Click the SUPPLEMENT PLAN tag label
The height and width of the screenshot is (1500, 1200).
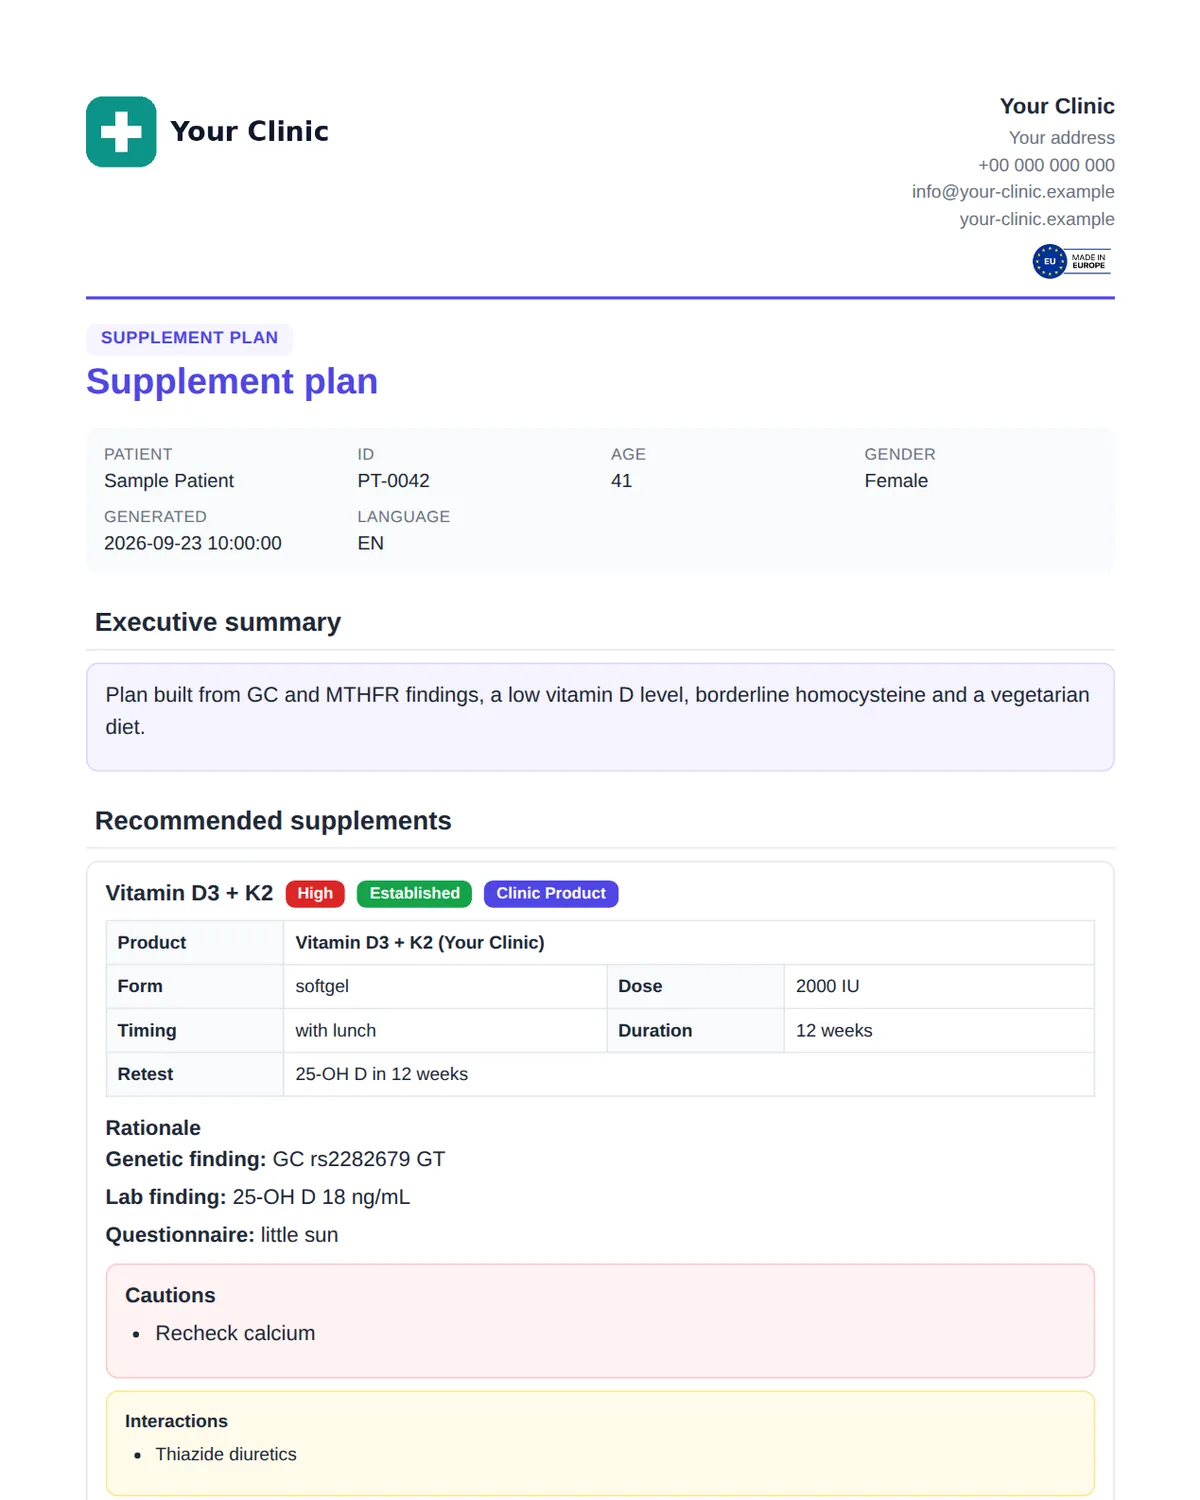(x=189, y=338)
